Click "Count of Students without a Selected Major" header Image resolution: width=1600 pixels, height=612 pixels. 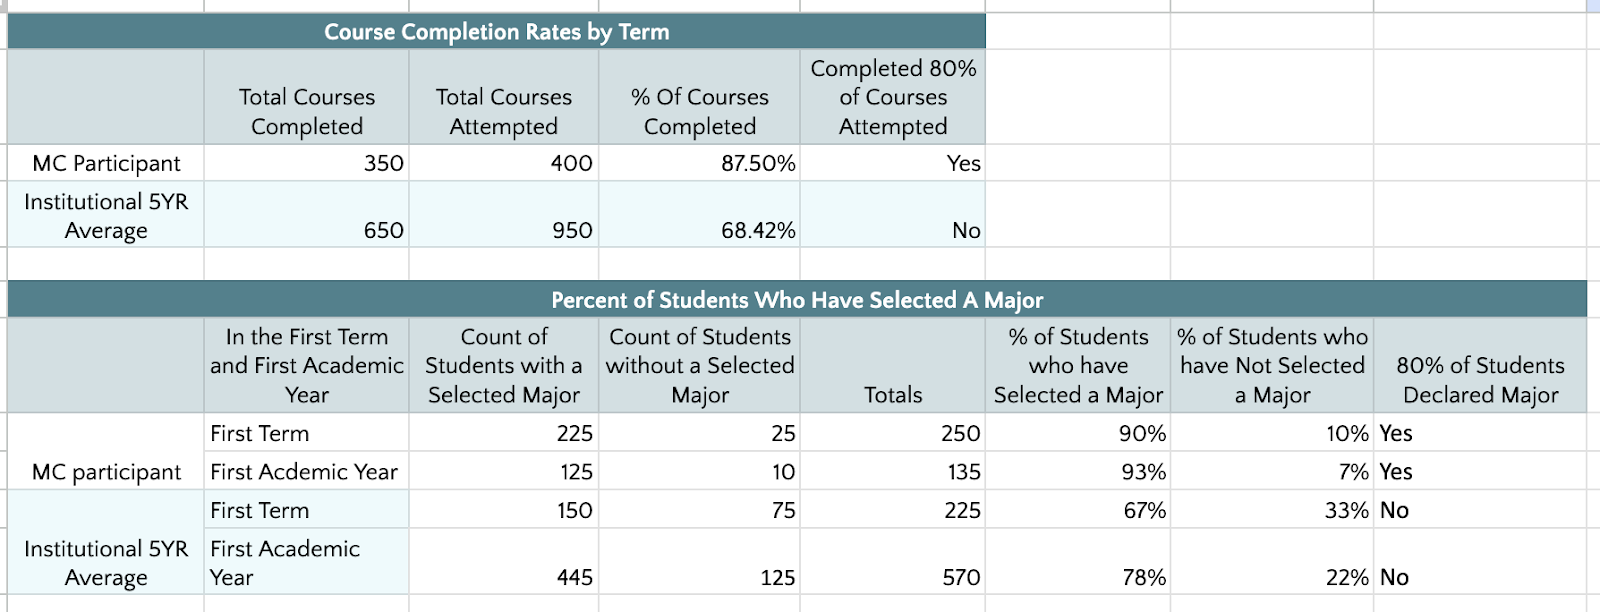(x=700, y=366)
